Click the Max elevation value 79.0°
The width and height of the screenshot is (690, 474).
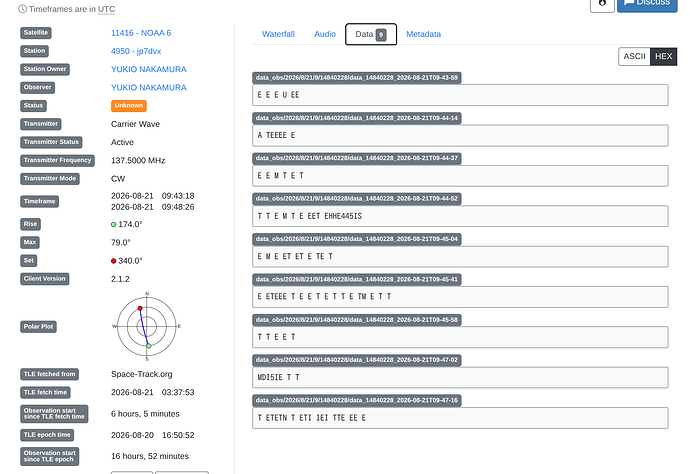pyautogui.click(x=121, y=243)
